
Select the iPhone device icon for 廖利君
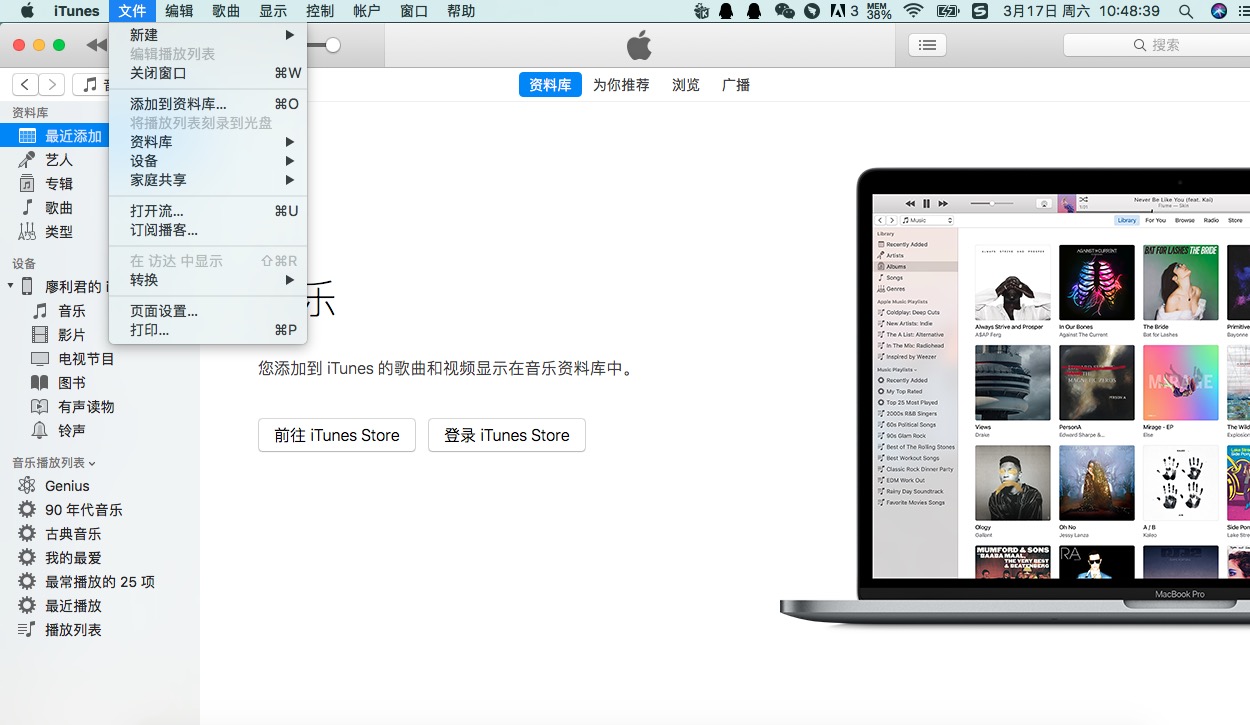(x=27, y=286)
